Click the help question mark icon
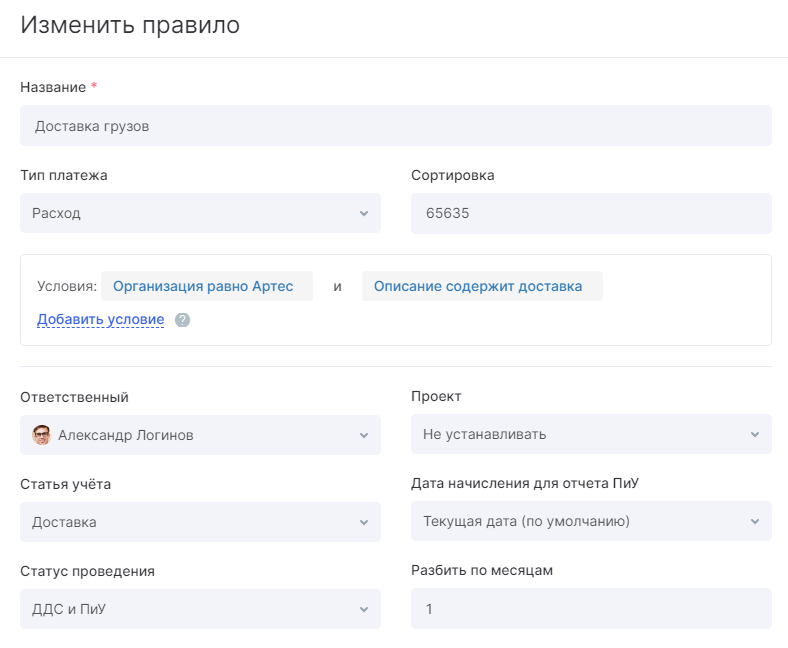Viewport: 788px width, 648px height. coord(182,320)
